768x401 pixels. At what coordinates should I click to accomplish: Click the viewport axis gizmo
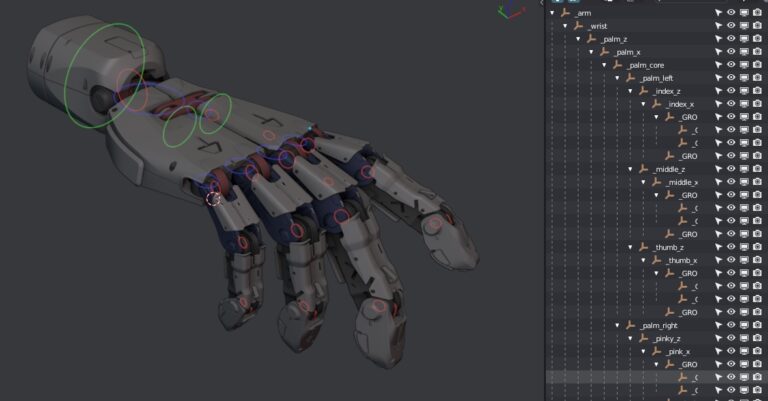510,10
